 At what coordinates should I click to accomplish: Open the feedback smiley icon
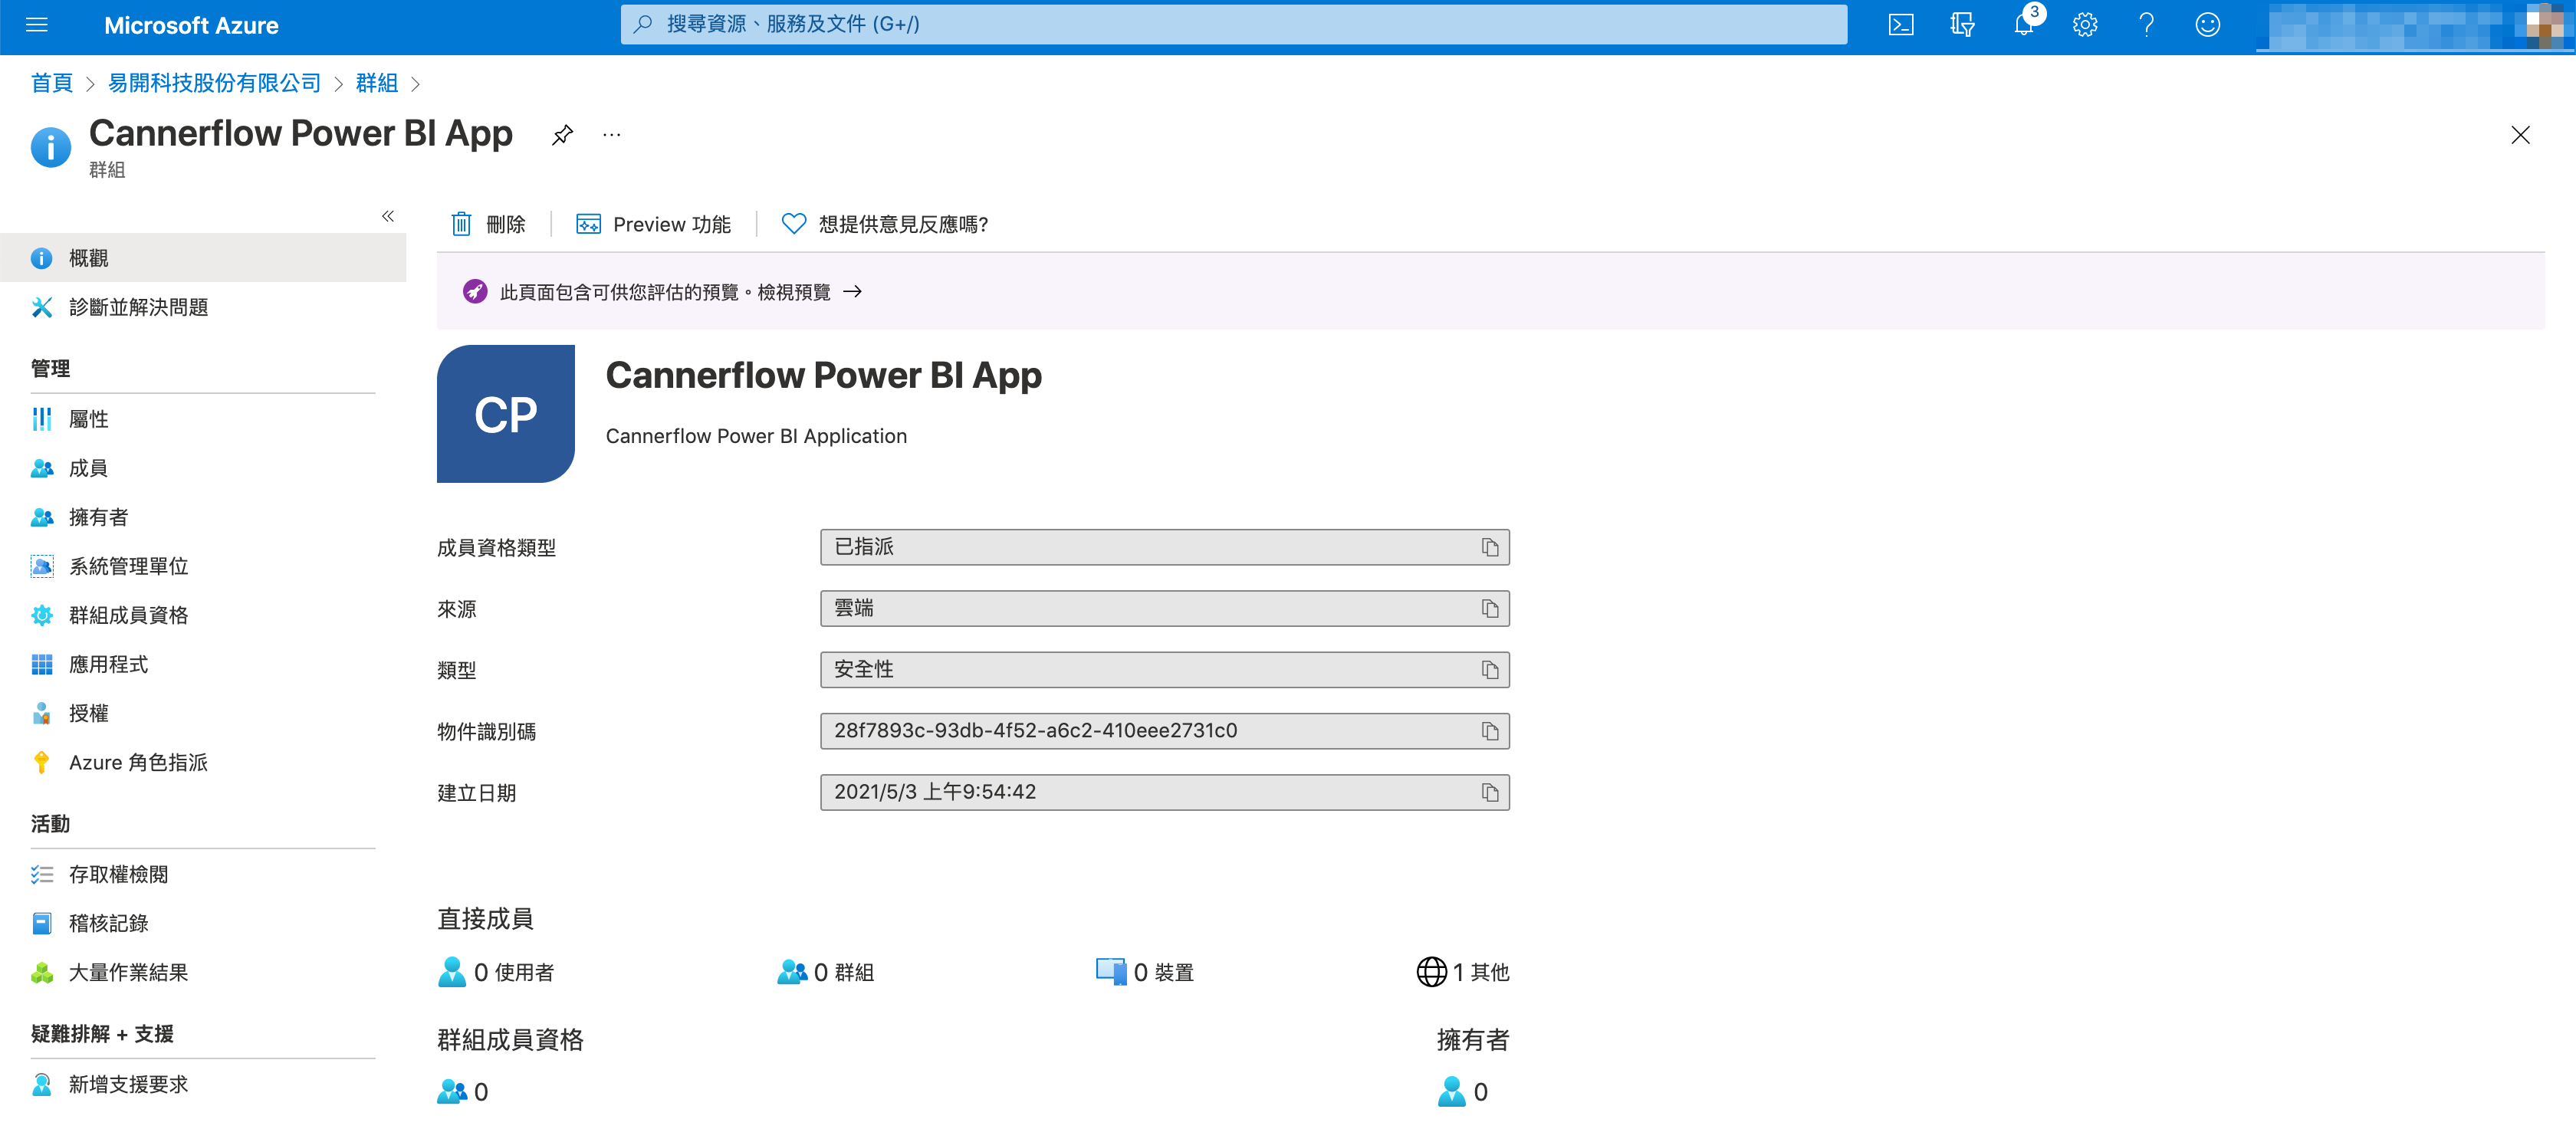(x=2207, y=25)
